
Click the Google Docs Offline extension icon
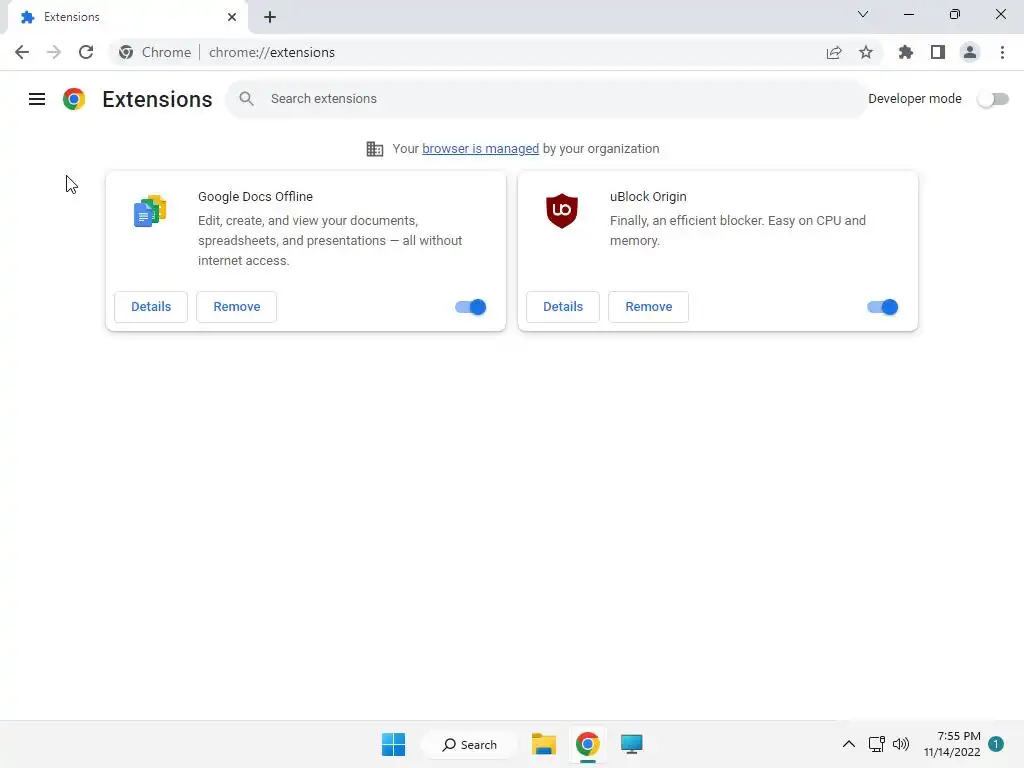[150, 211]
